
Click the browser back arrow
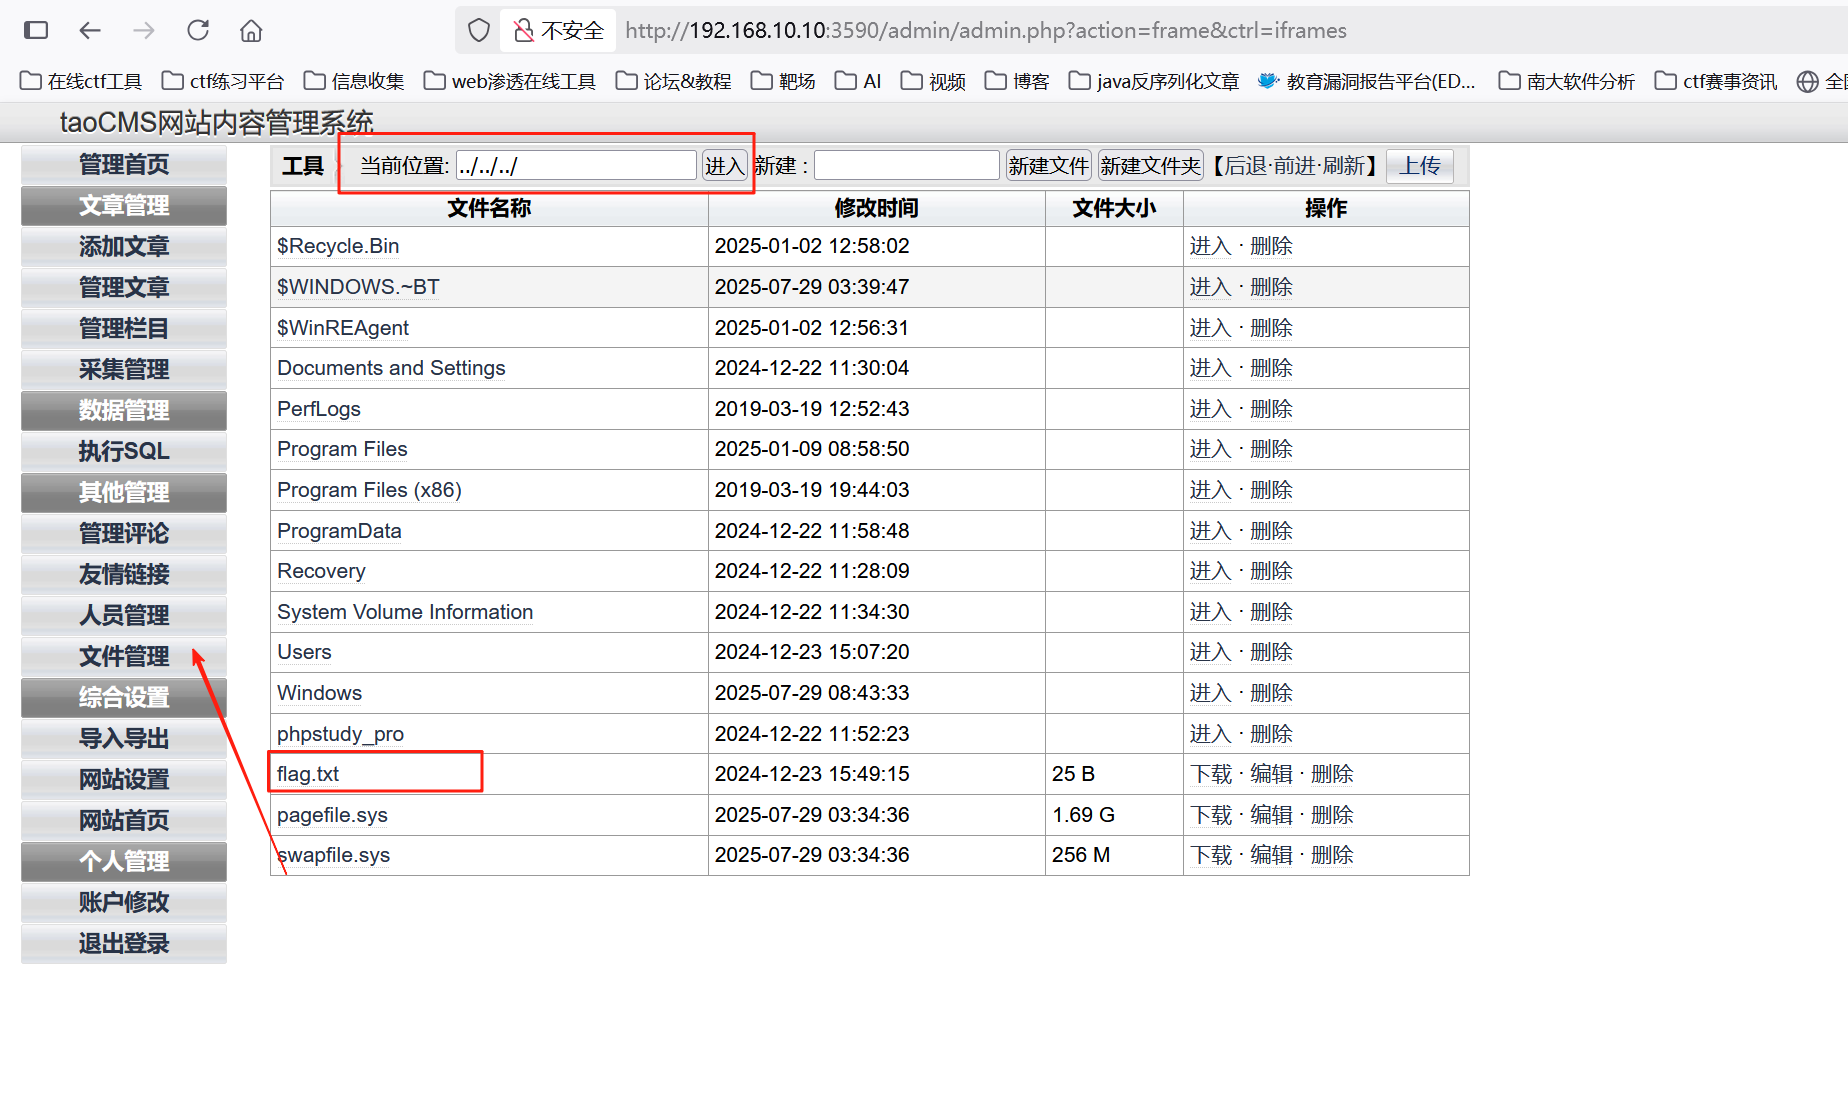[x=90, y=31]
